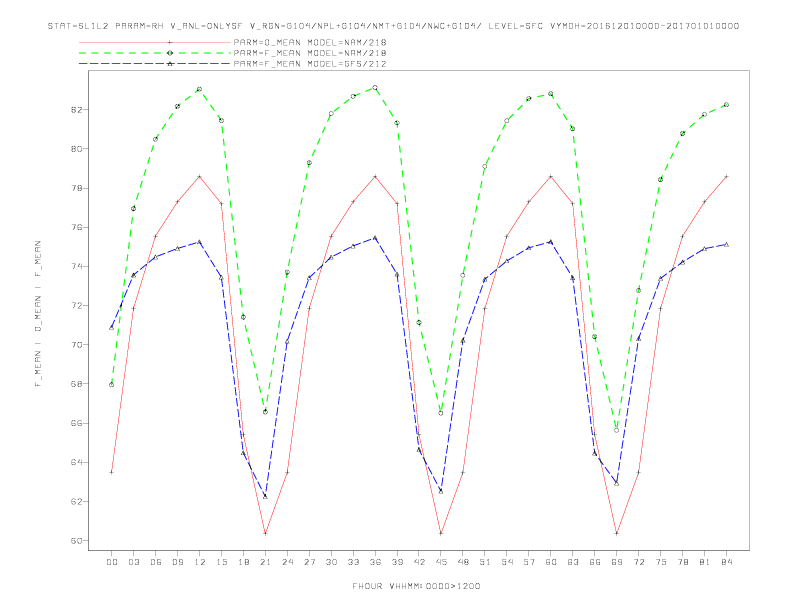
Task: Click the red observed-mean marker at hour 21 minimum
Action: 265,533
